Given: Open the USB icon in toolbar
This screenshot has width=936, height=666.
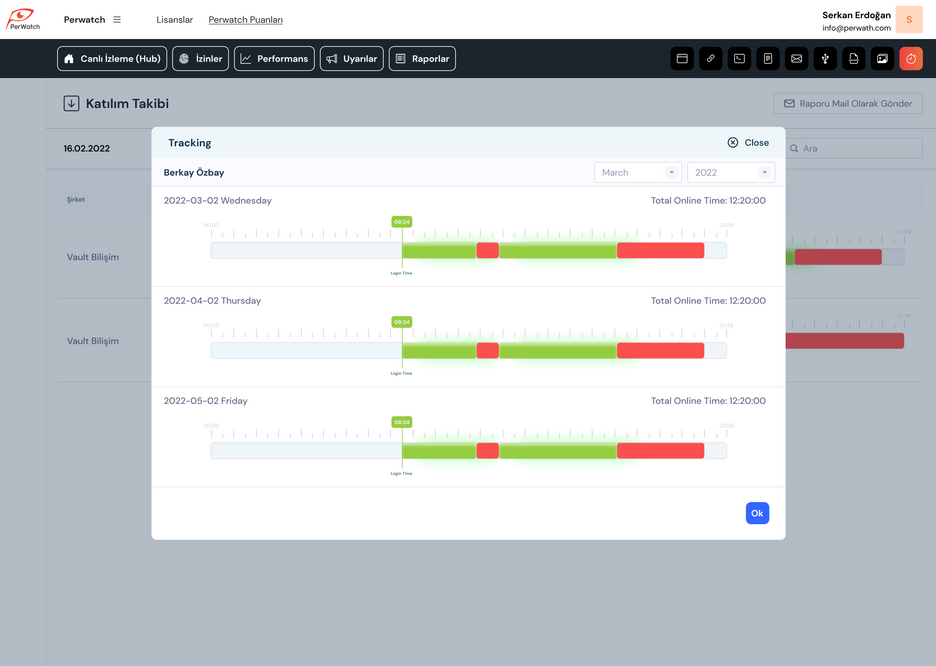Looking at the screenshot, I should pos(826,58).
